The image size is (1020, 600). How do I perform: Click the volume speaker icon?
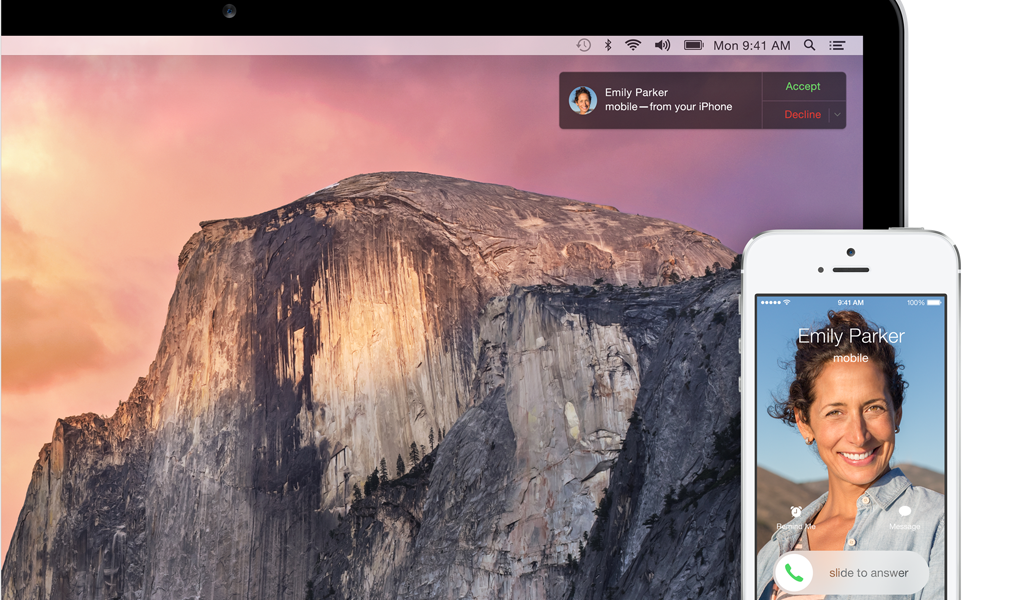662,45
